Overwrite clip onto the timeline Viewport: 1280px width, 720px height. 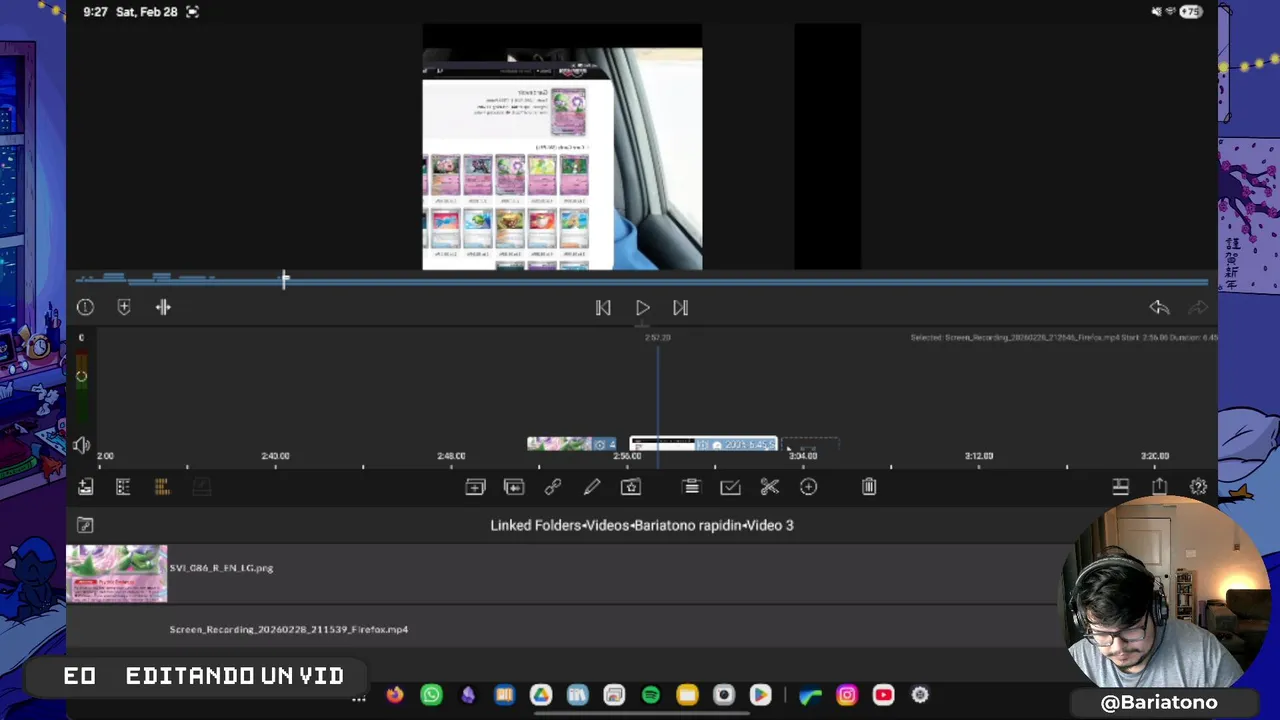click(x=514, y=487)
